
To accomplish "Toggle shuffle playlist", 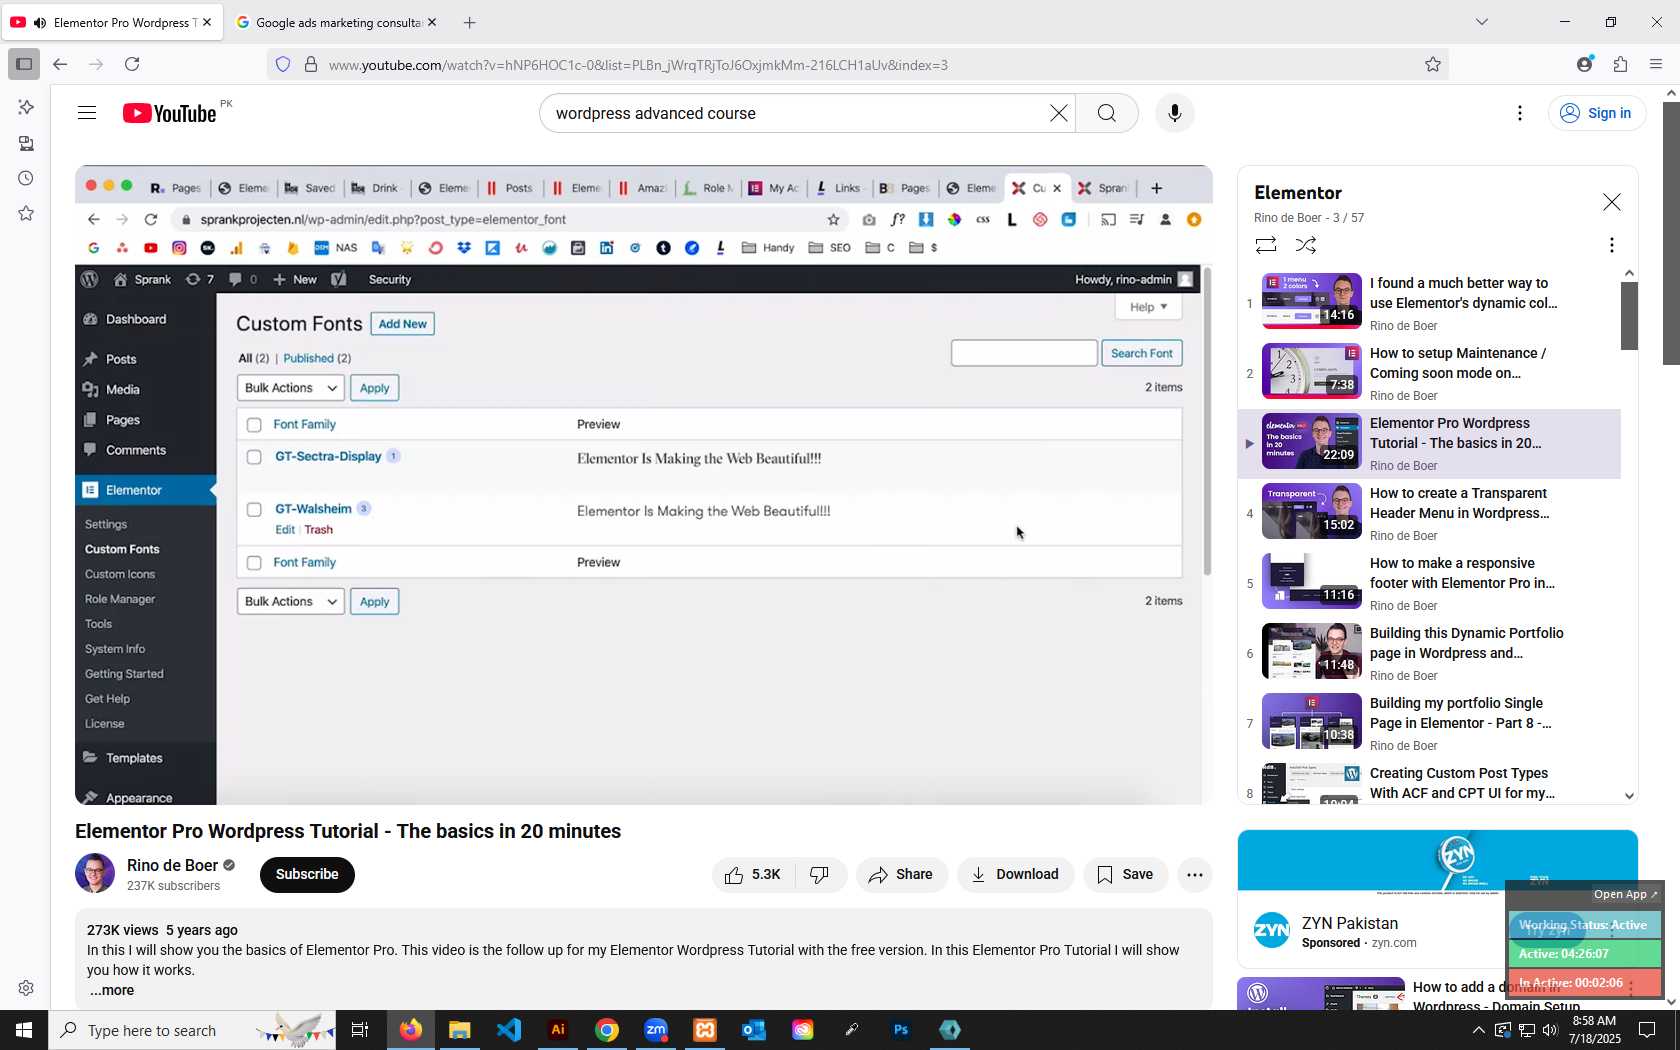I will tap(1306, 245).
